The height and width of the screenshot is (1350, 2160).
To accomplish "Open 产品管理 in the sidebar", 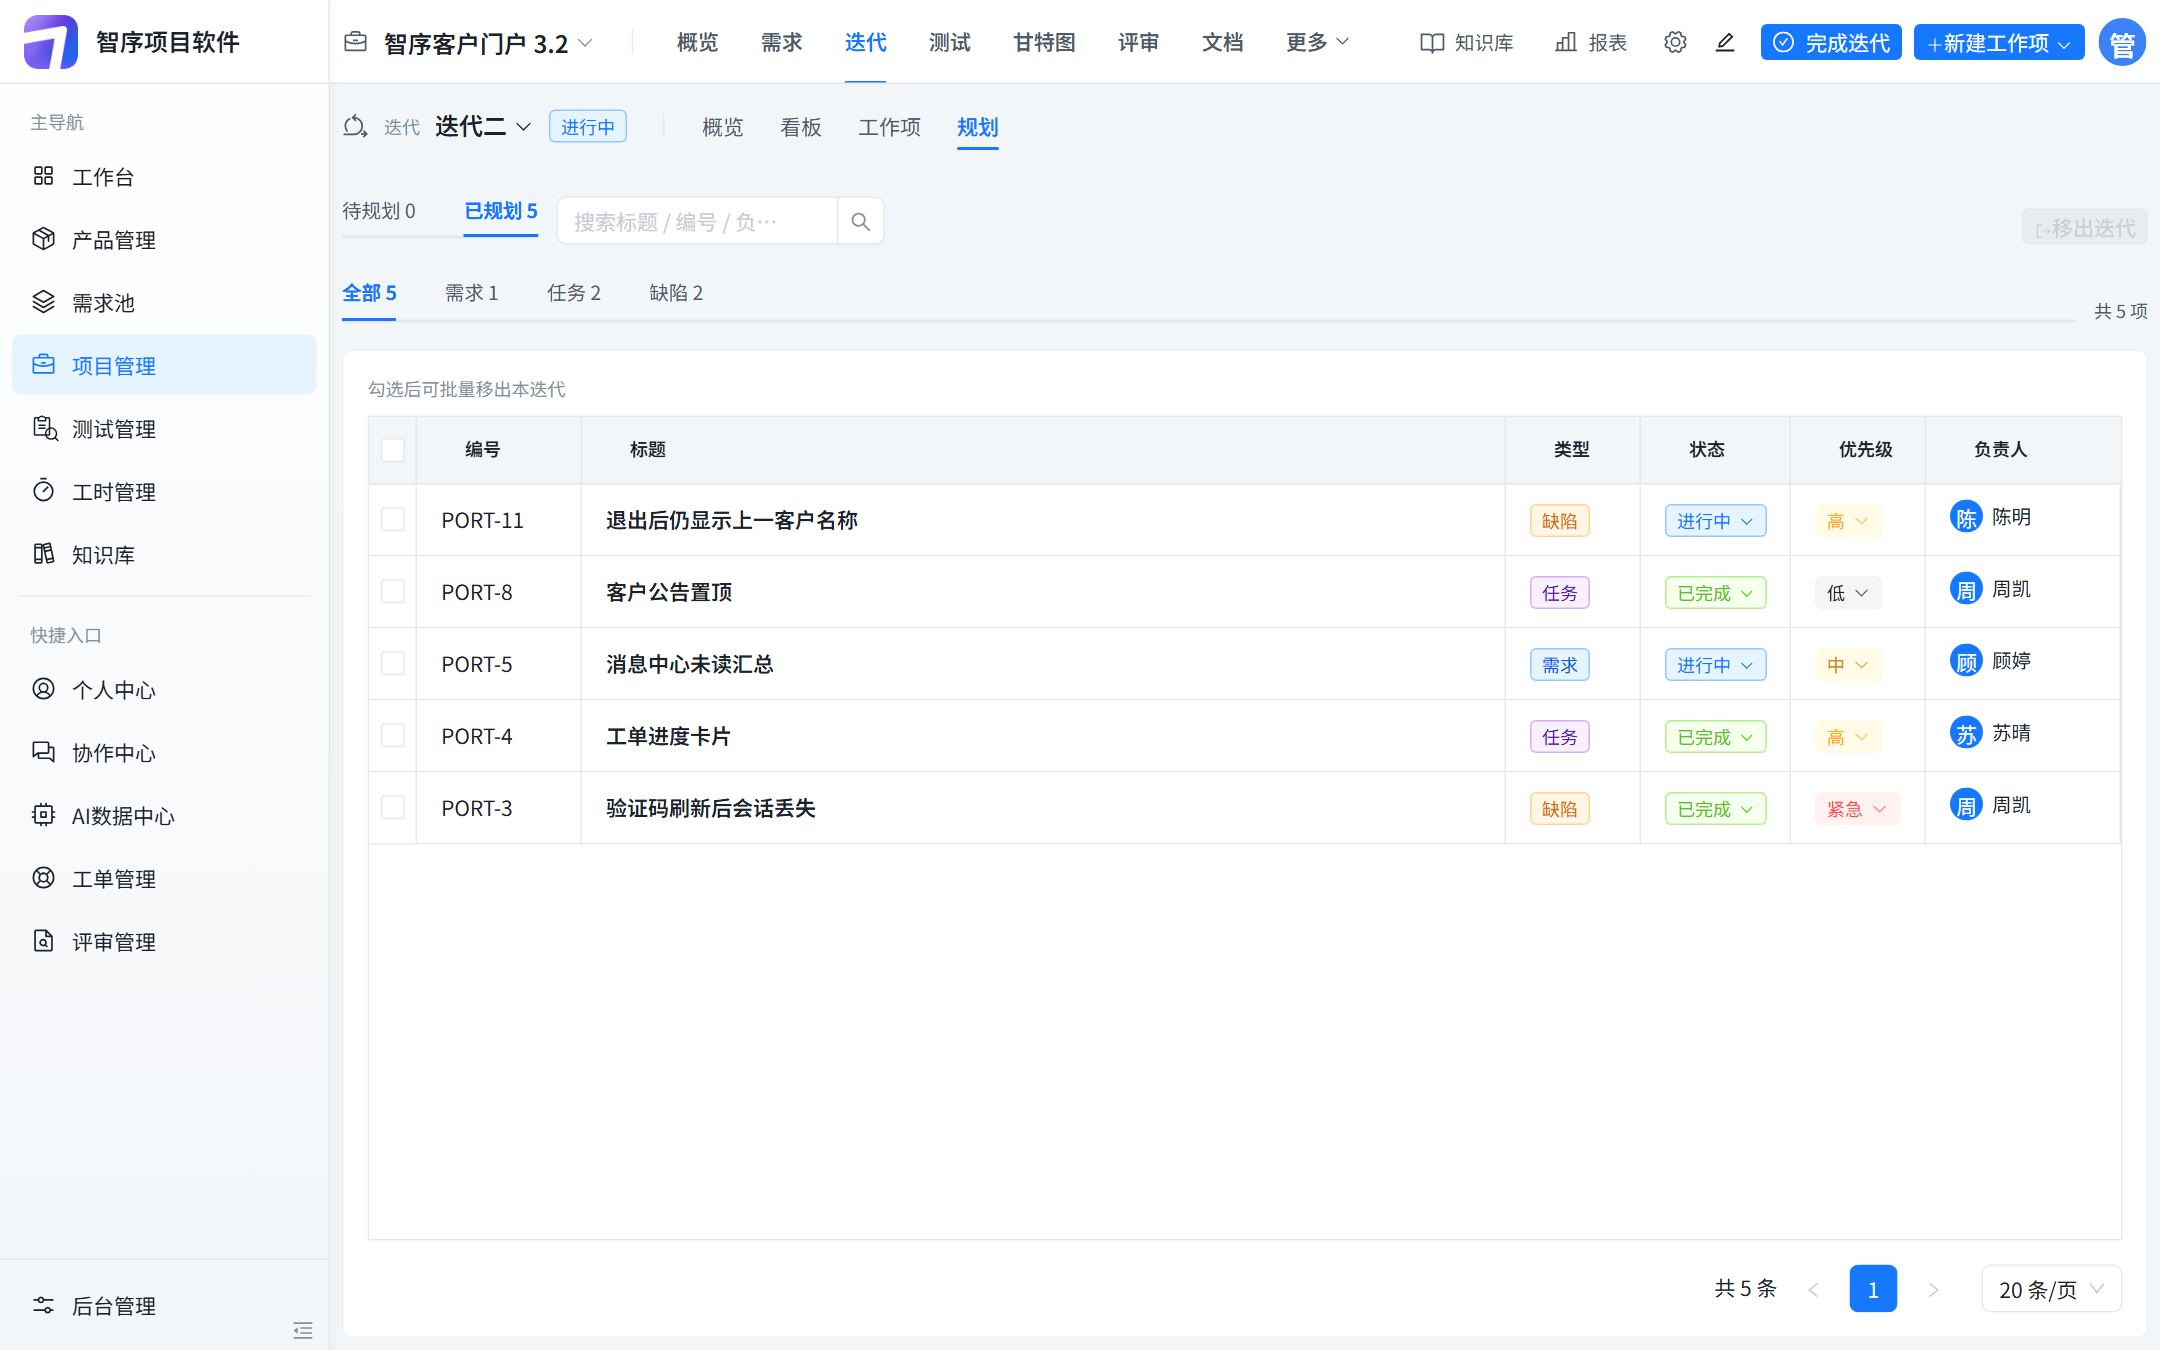I will click(164, 240).
